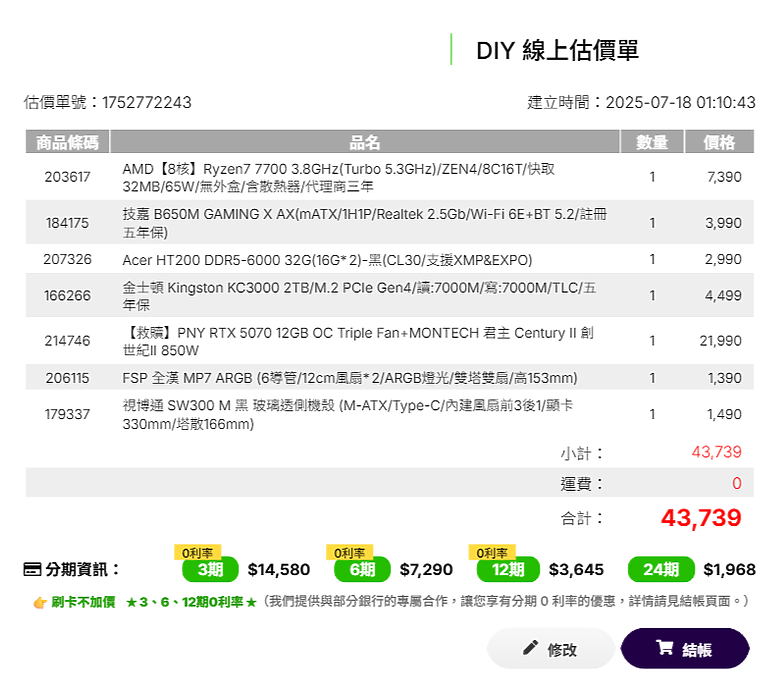Click product code 166266
The height and width of the screenshot is (692, 780).
[x=67, y=296]
